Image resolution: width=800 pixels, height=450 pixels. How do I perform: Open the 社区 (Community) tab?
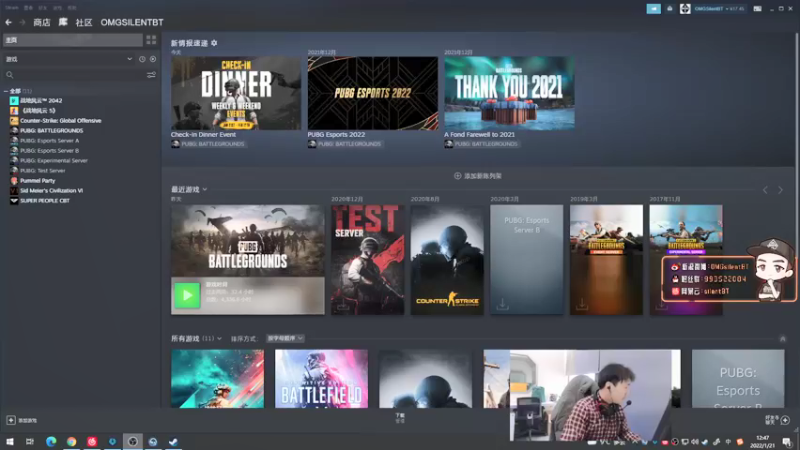tap(84, 22)
